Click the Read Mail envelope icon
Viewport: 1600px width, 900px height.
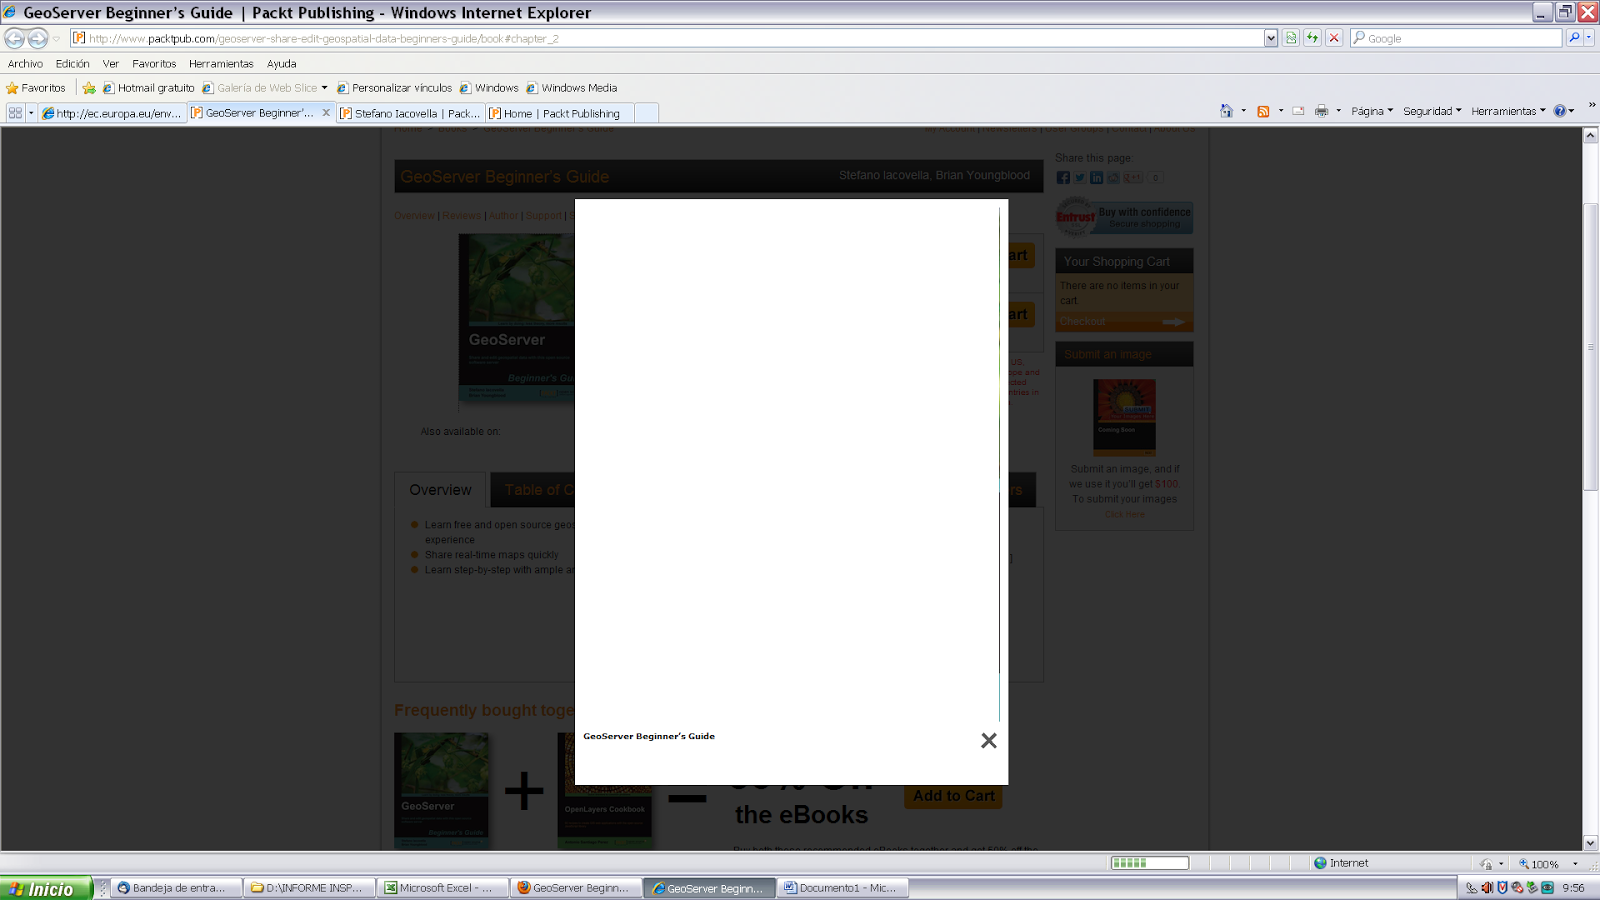(x=1298, y=111)
